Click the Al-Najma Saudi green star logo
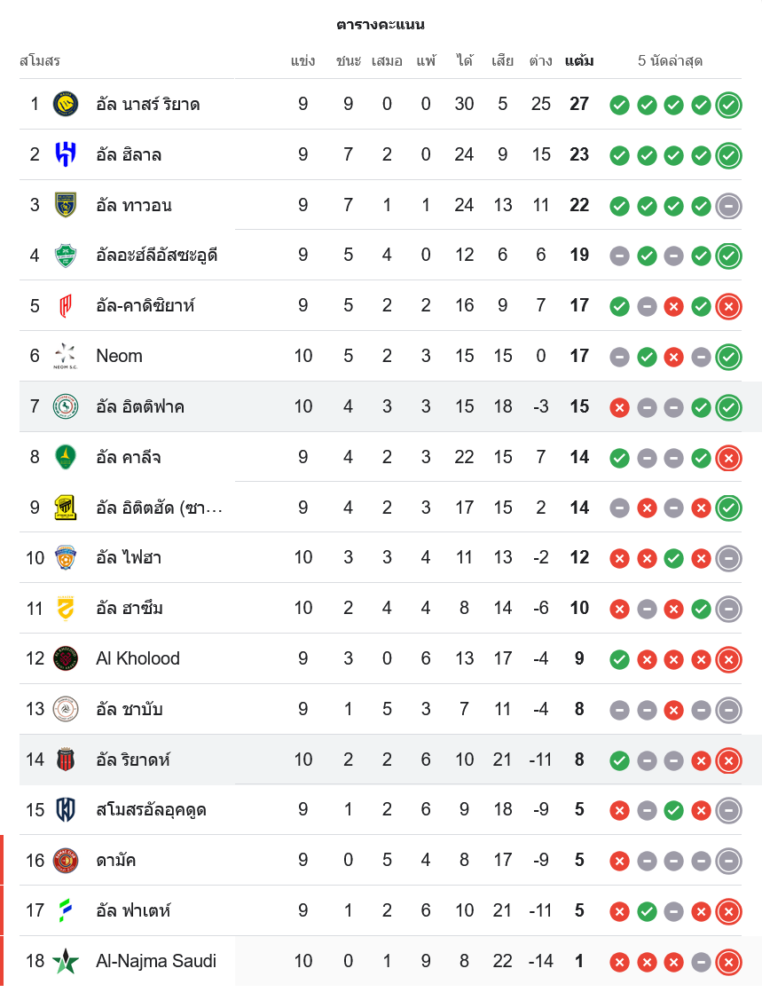The height and width of the screenshot is (1000, 762). click(x=66, y=961)
